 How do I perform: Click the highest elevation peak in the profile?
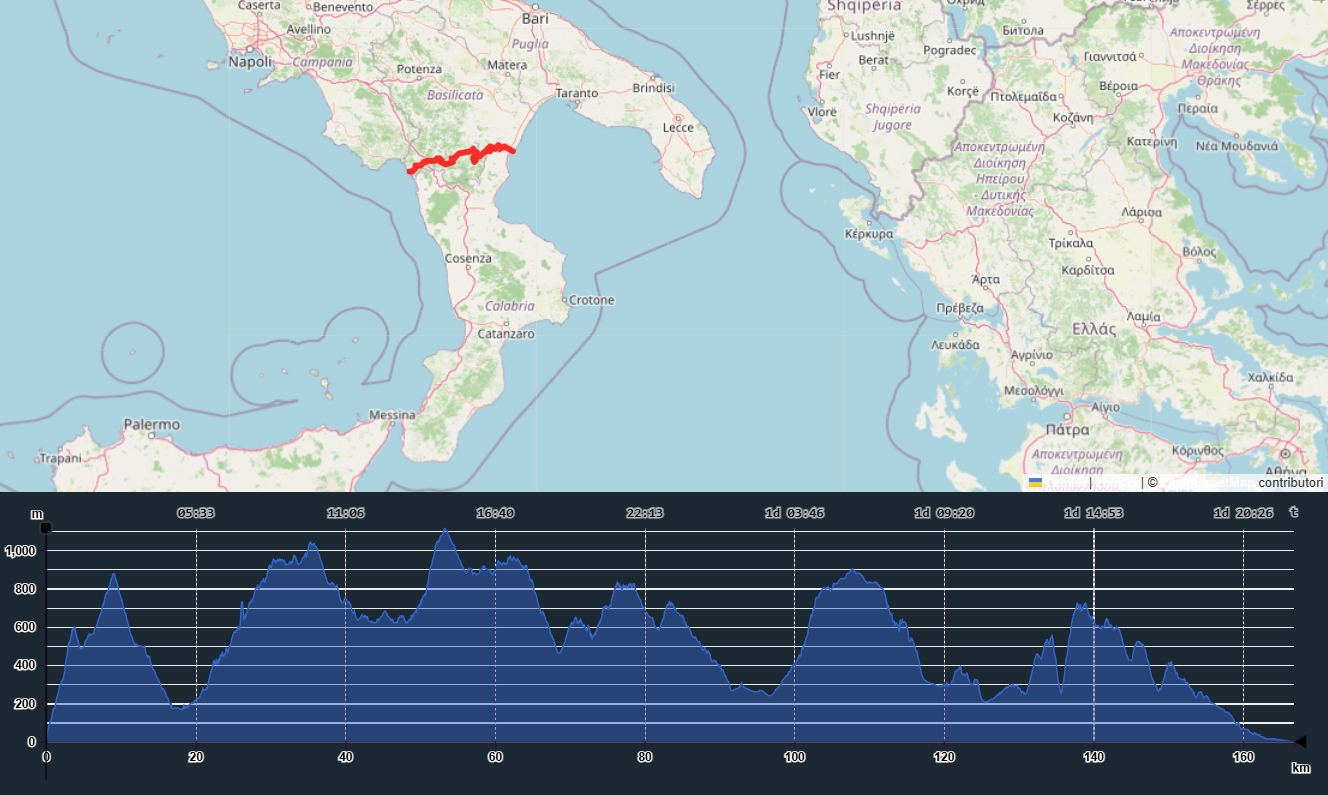coord(445,531)
